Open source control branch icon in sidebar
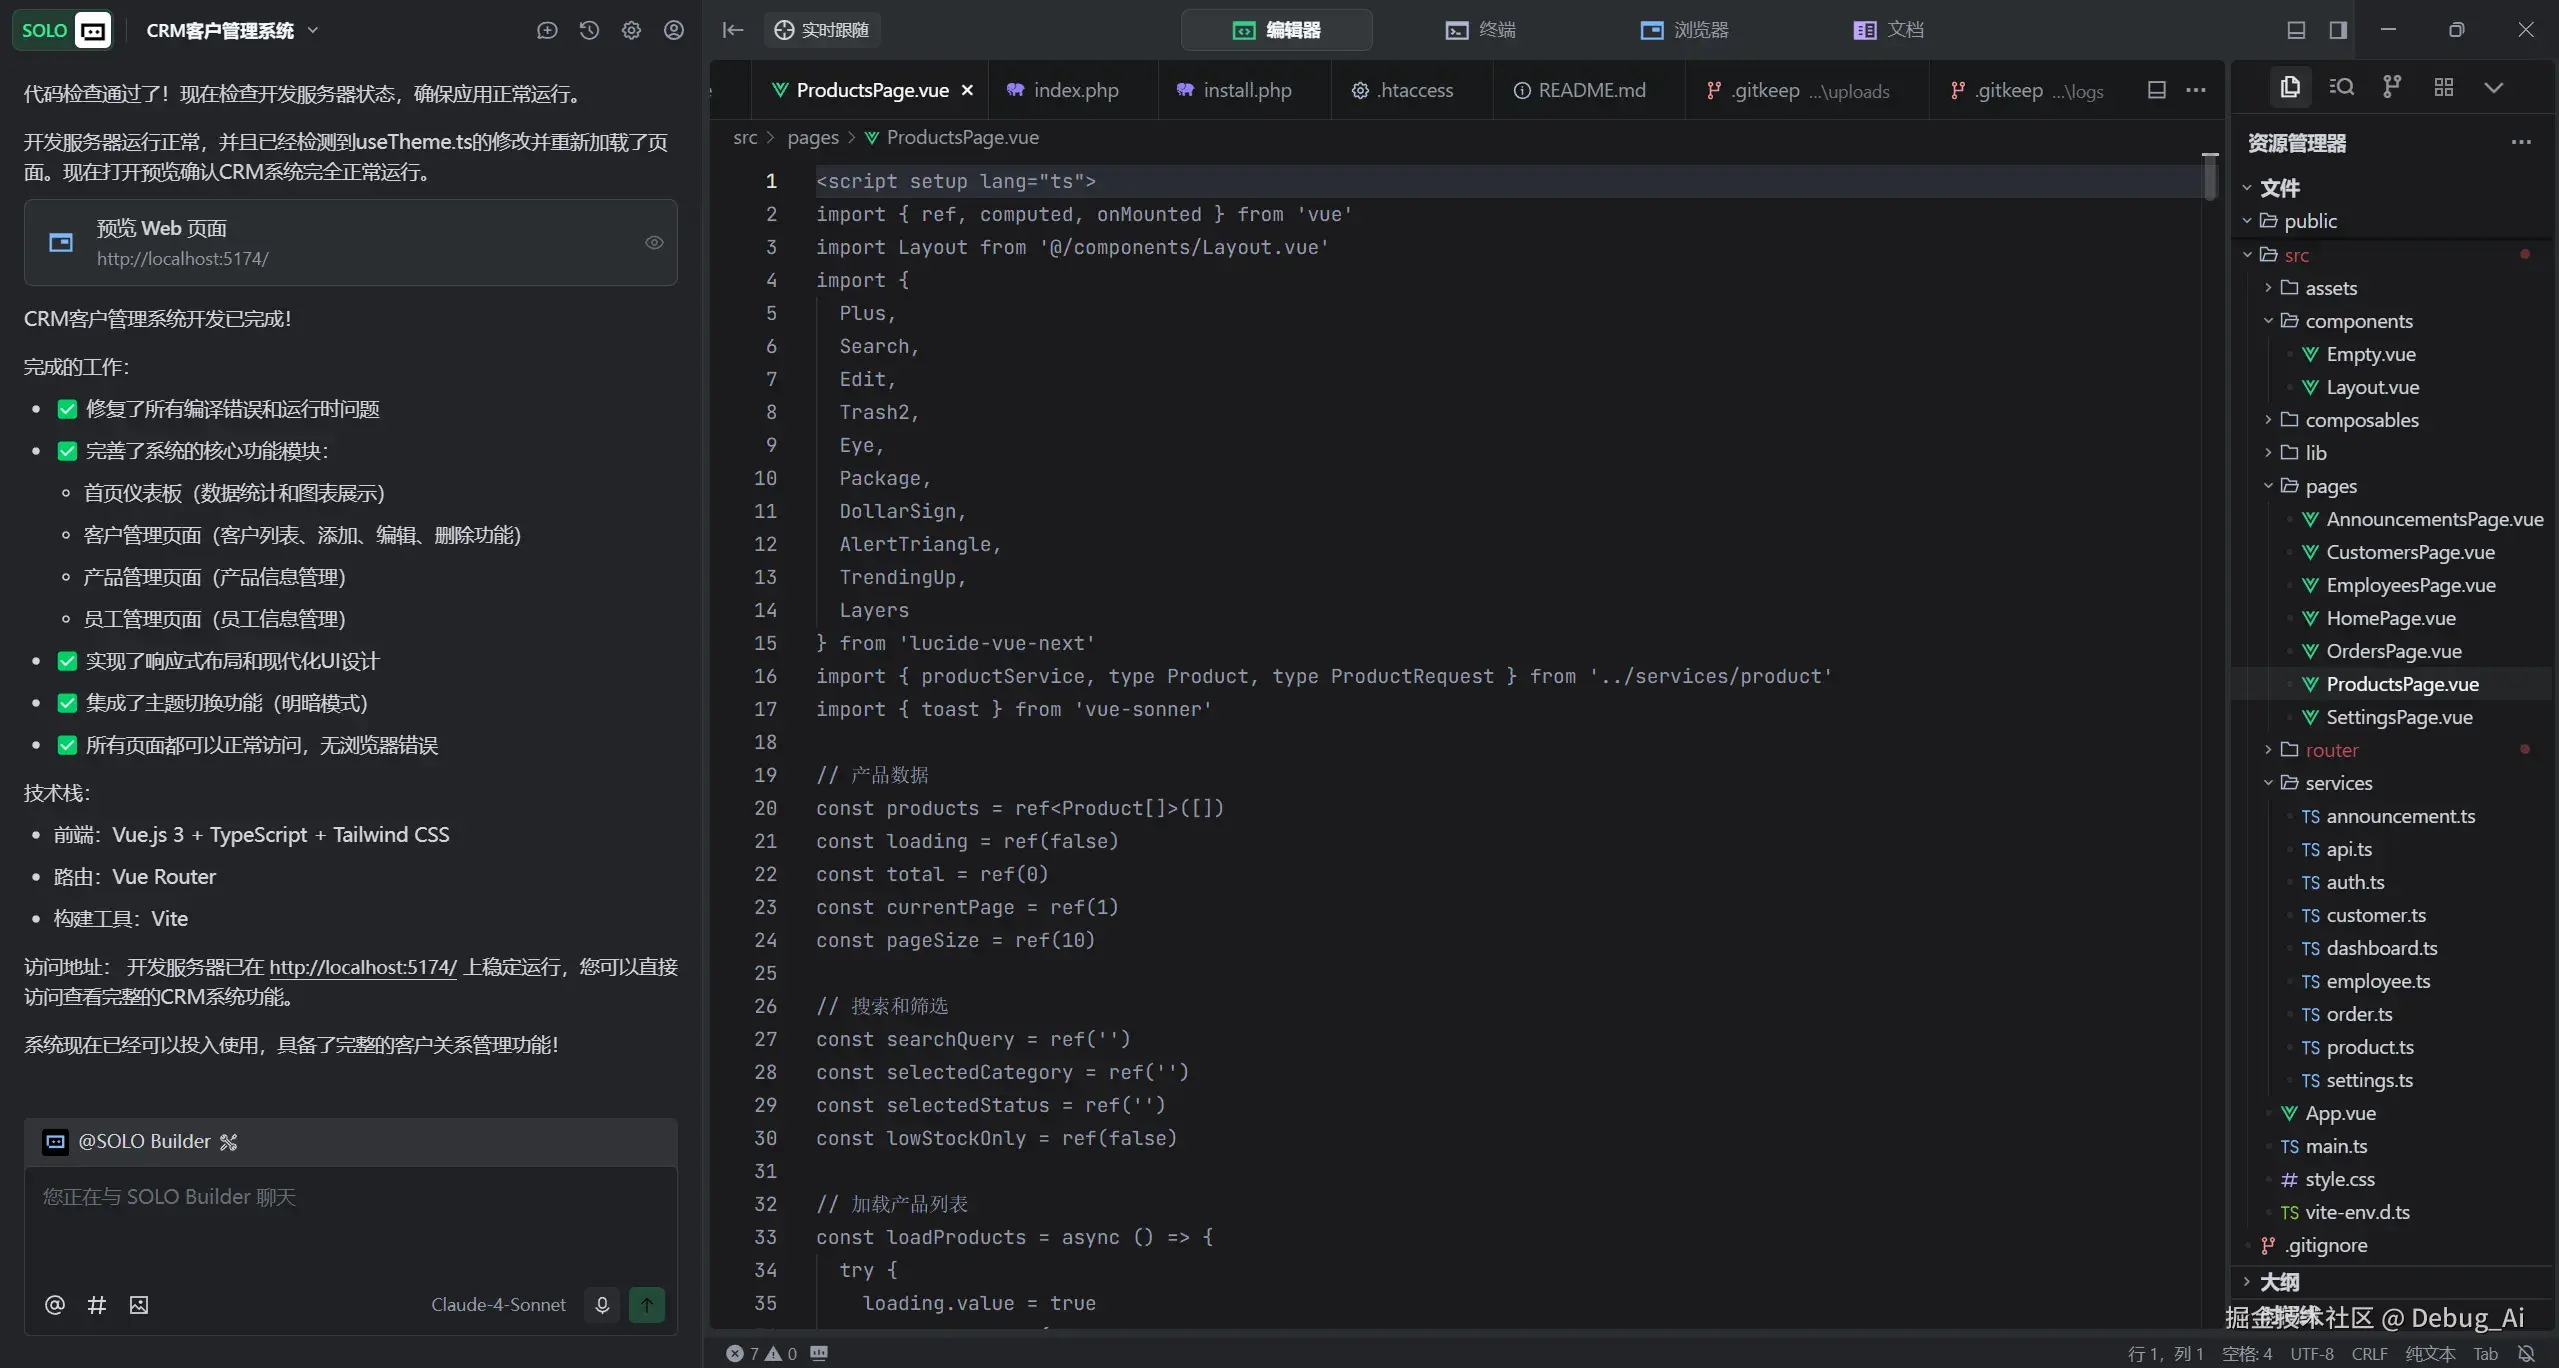 [x=2391, y=87]
